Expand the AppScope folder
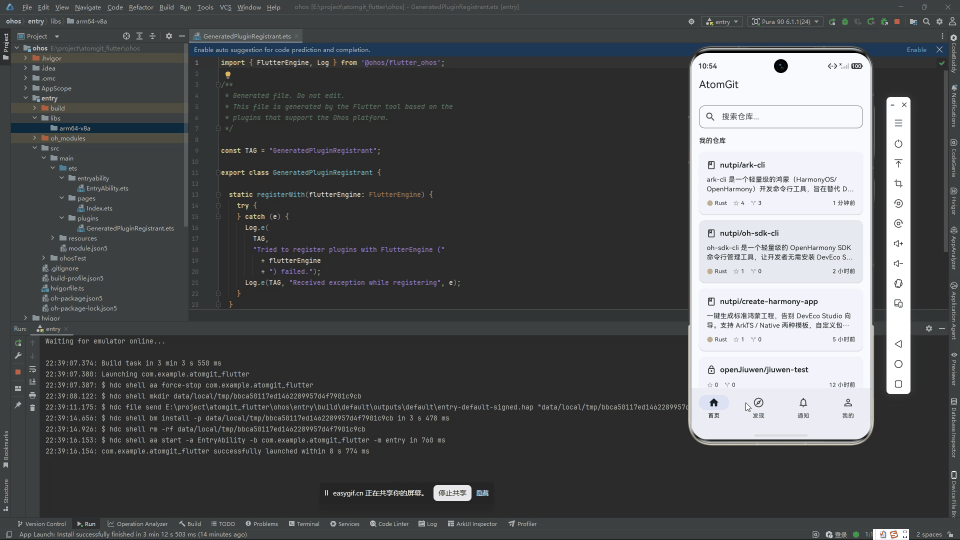 tap(26, 88)
